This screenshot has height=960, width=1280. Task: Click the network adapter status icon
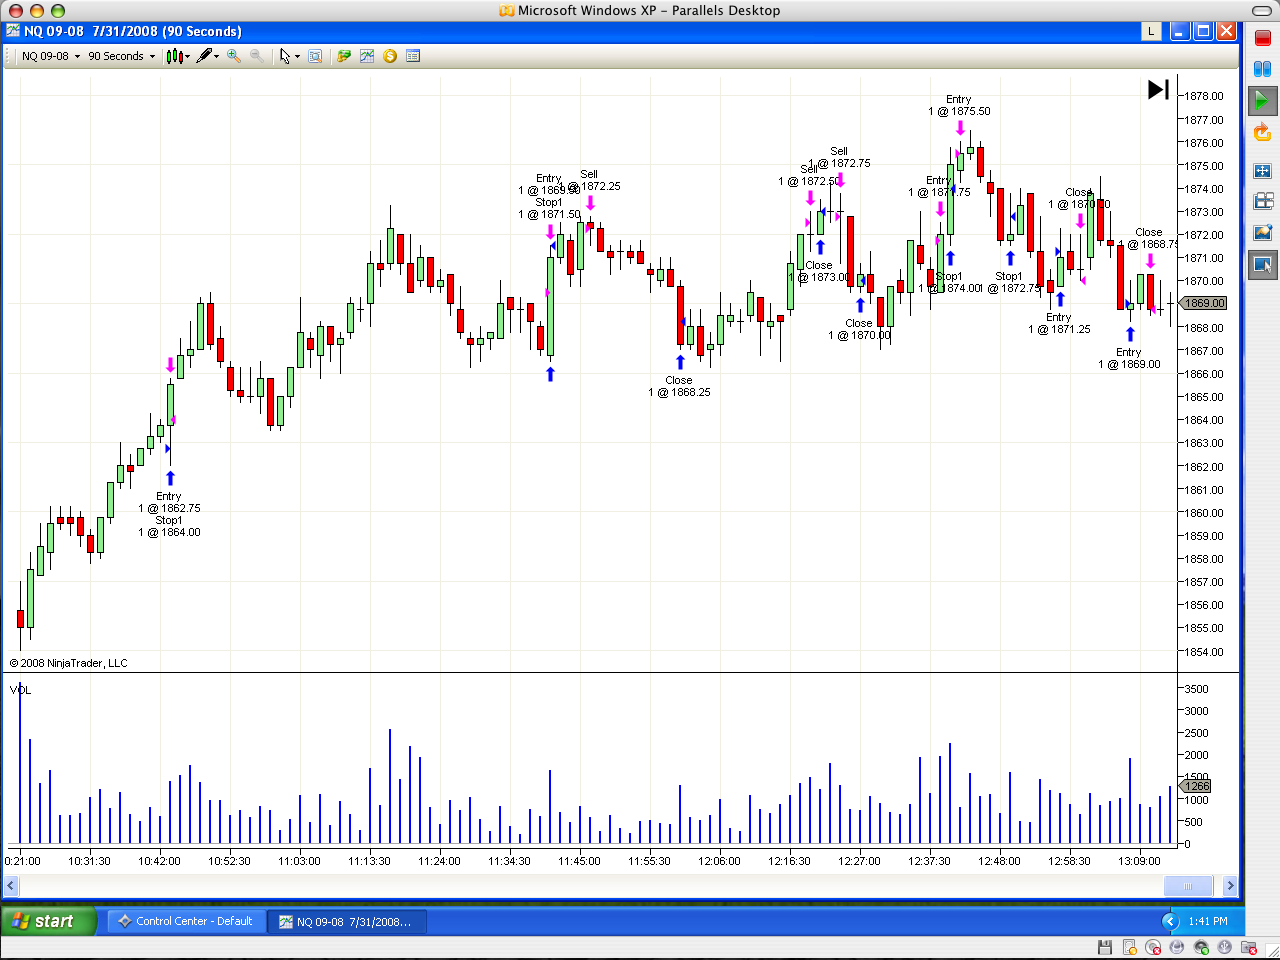tap(1177, 947)
